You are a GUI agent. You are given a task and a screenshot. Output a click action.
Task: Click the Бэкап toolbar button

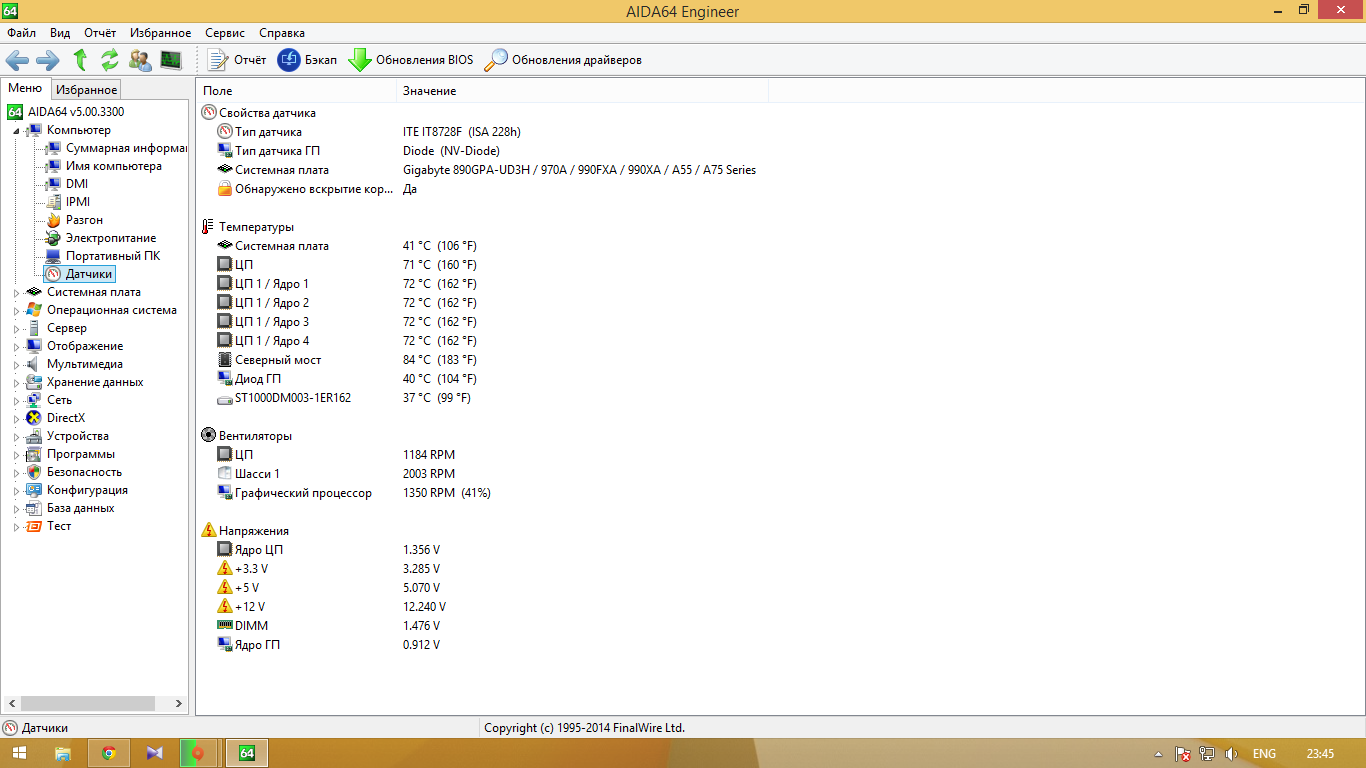[307, 60]
